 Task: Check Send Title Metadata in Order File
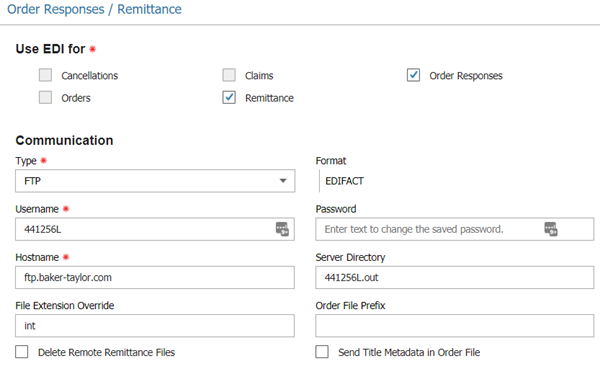tap(322, 351)
